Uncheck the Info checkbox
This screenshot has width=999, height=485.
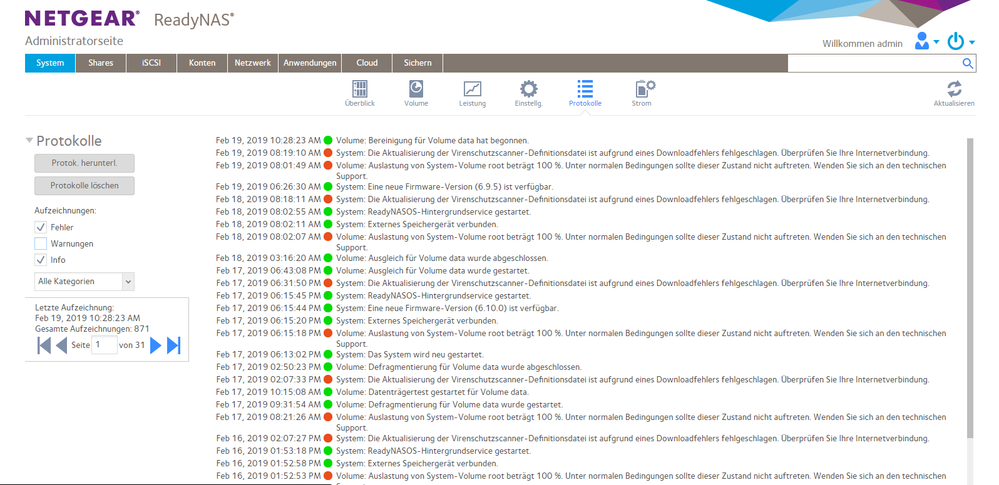pos(41,260)
